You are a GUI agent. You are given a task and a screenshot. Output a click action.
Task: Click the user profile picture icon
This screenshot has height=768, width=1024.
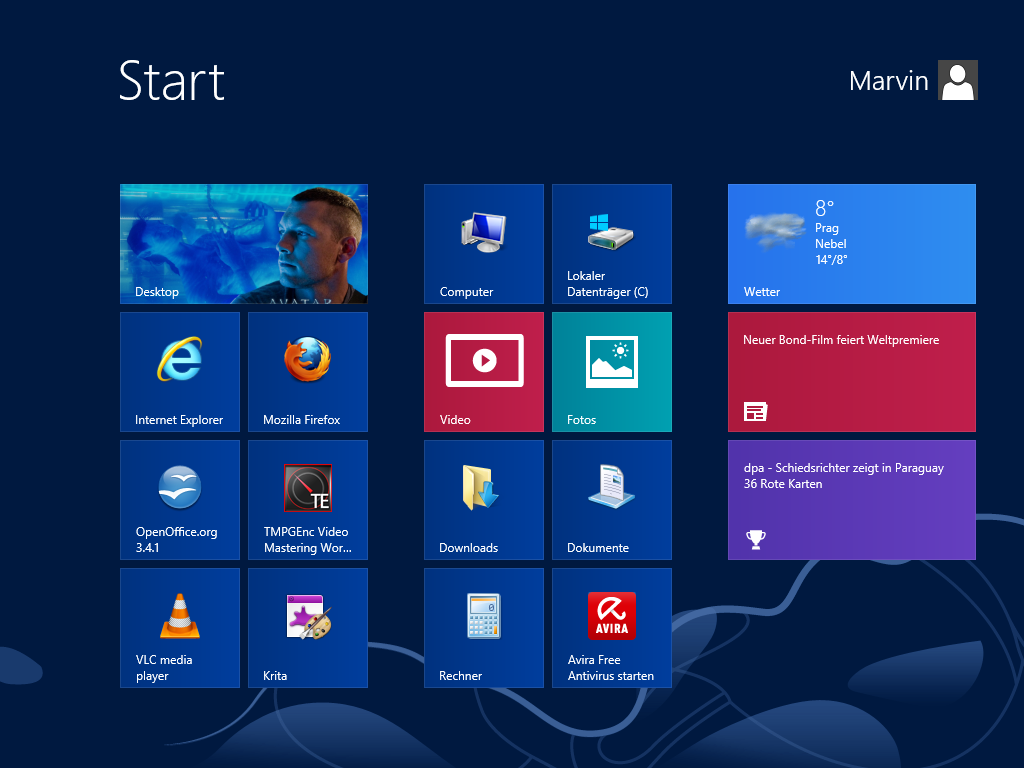(958, 80)
